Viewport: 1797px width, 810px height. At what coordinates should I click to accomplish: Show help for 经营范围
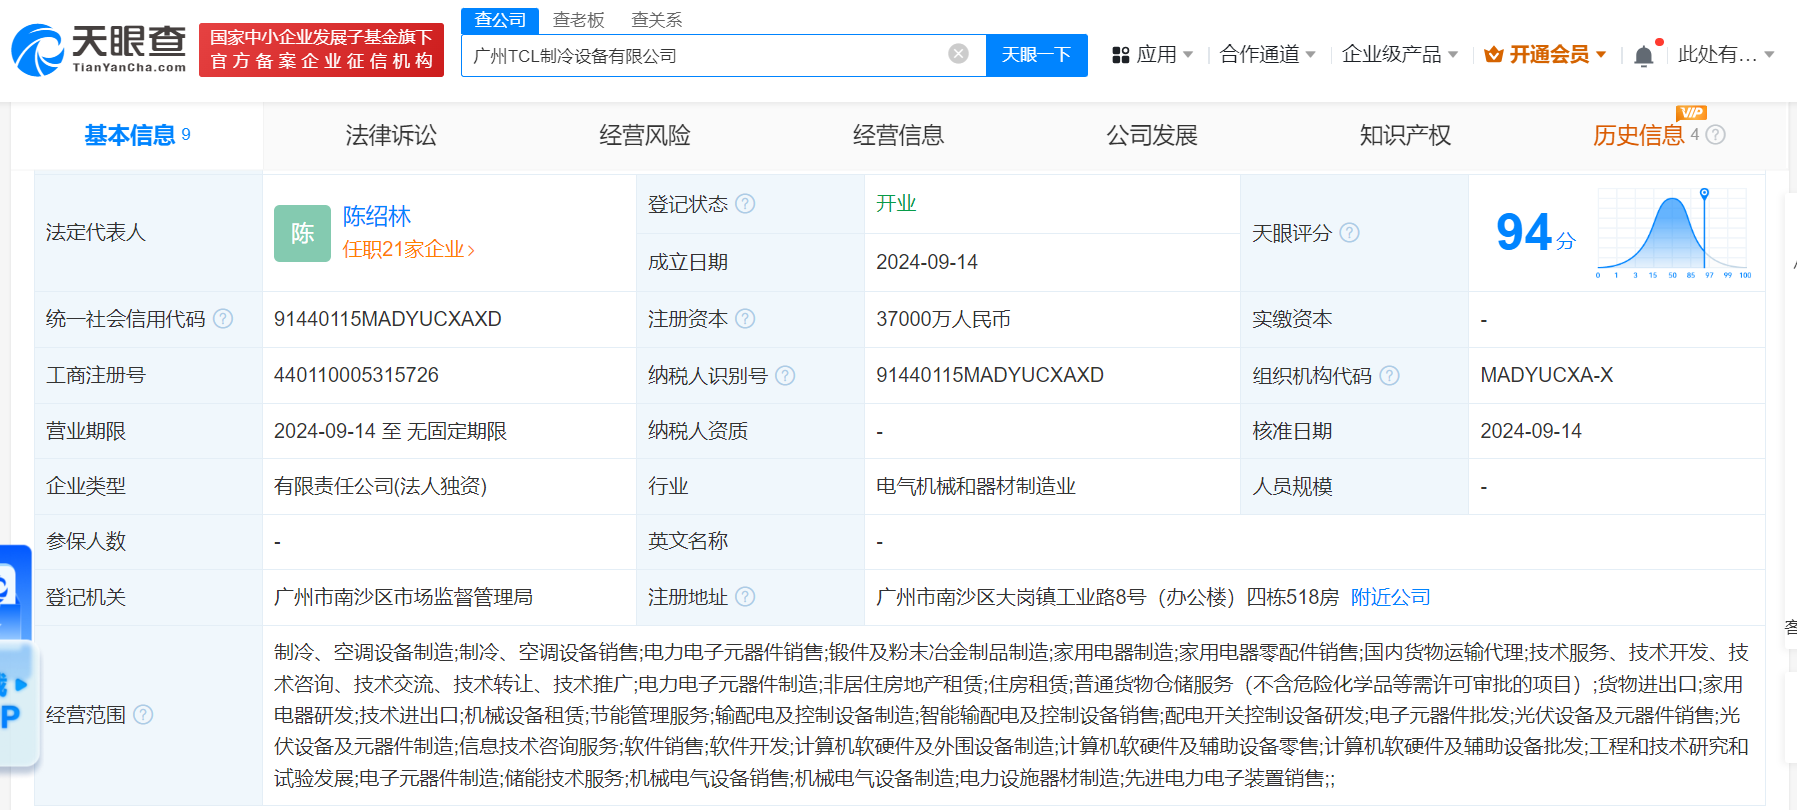coord(143,715)
